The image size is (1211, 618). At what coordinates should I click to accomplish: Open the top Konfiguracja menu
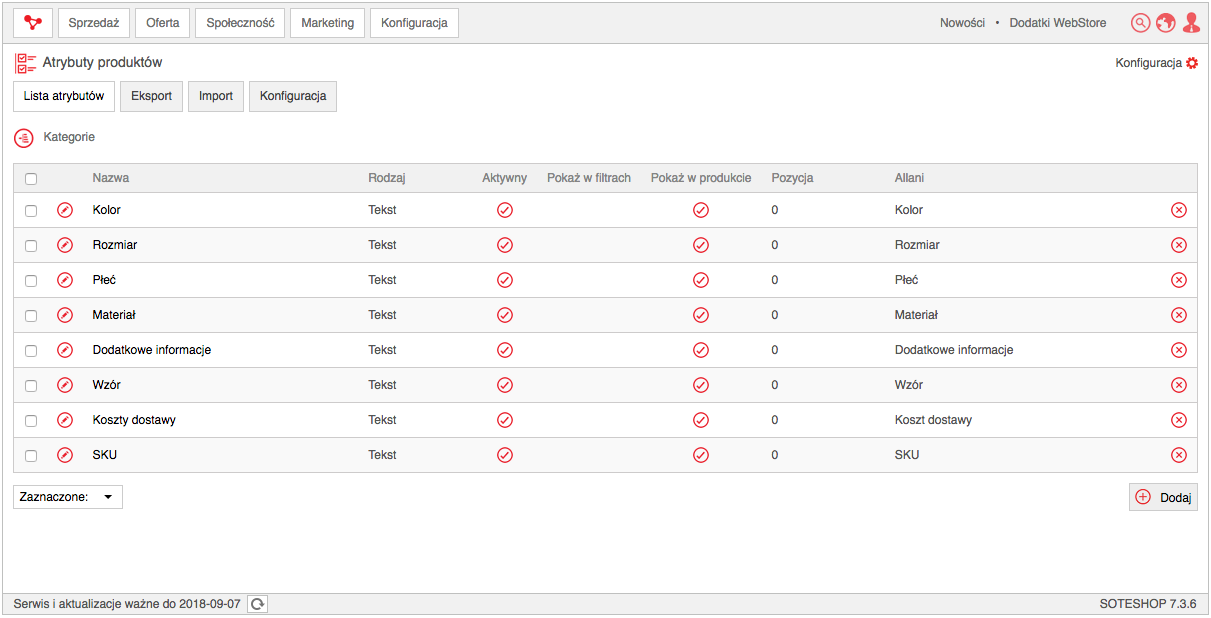click(x=414, y=23)
